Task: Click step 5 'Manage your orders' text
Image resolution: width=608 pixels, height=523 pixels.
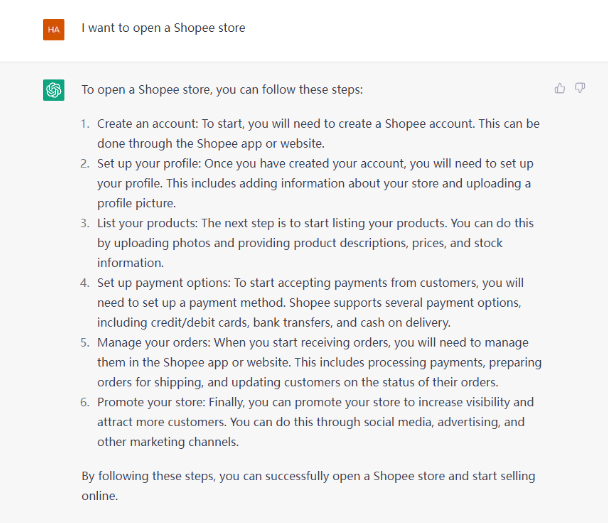Action: click(154, 343)
